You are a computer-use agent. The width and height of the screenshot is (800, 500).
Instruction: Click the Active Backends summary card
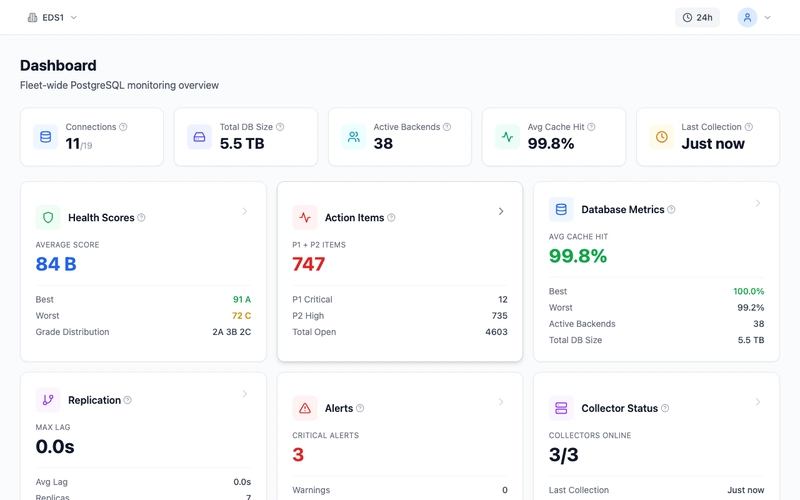pyautogui.click(x=399, y=137)
